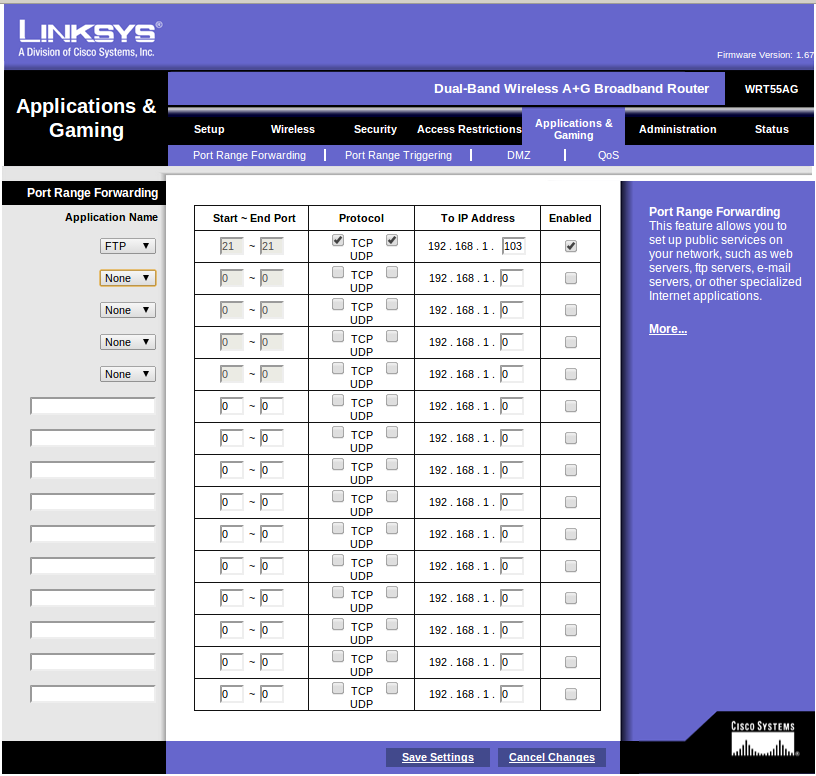This screenshot has height=776, width=816.
Task: Click the first blank application name text field
Action: click(93, 406)
